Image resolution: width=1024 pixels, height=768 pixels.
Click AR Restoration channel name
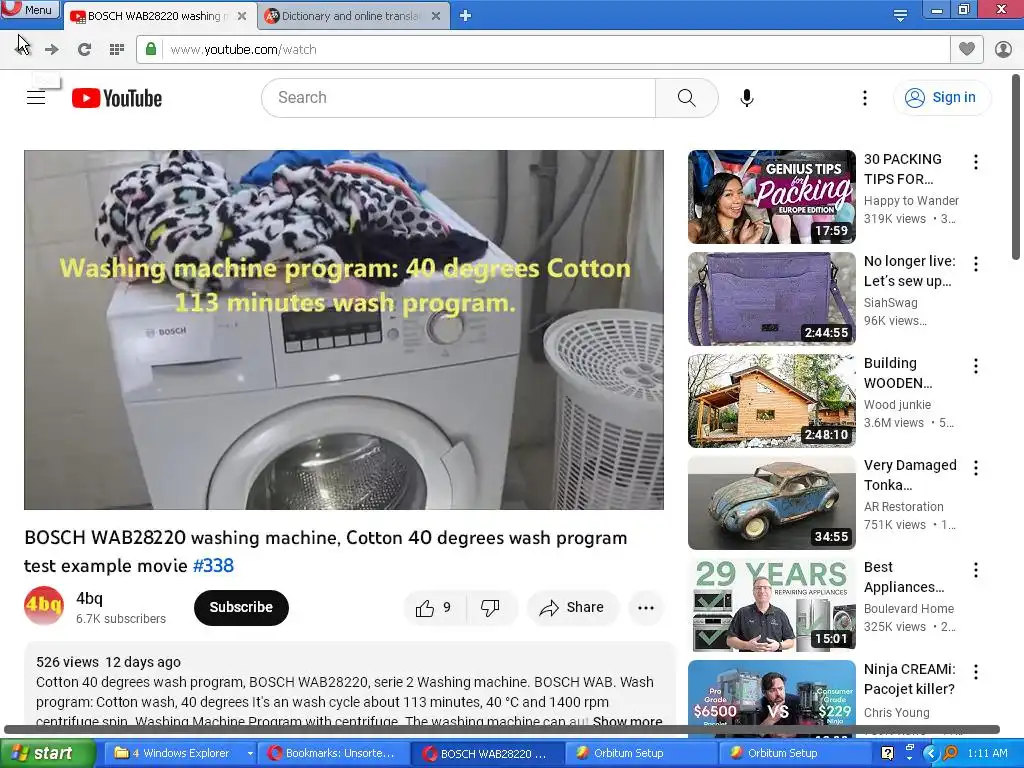[903, 507]
